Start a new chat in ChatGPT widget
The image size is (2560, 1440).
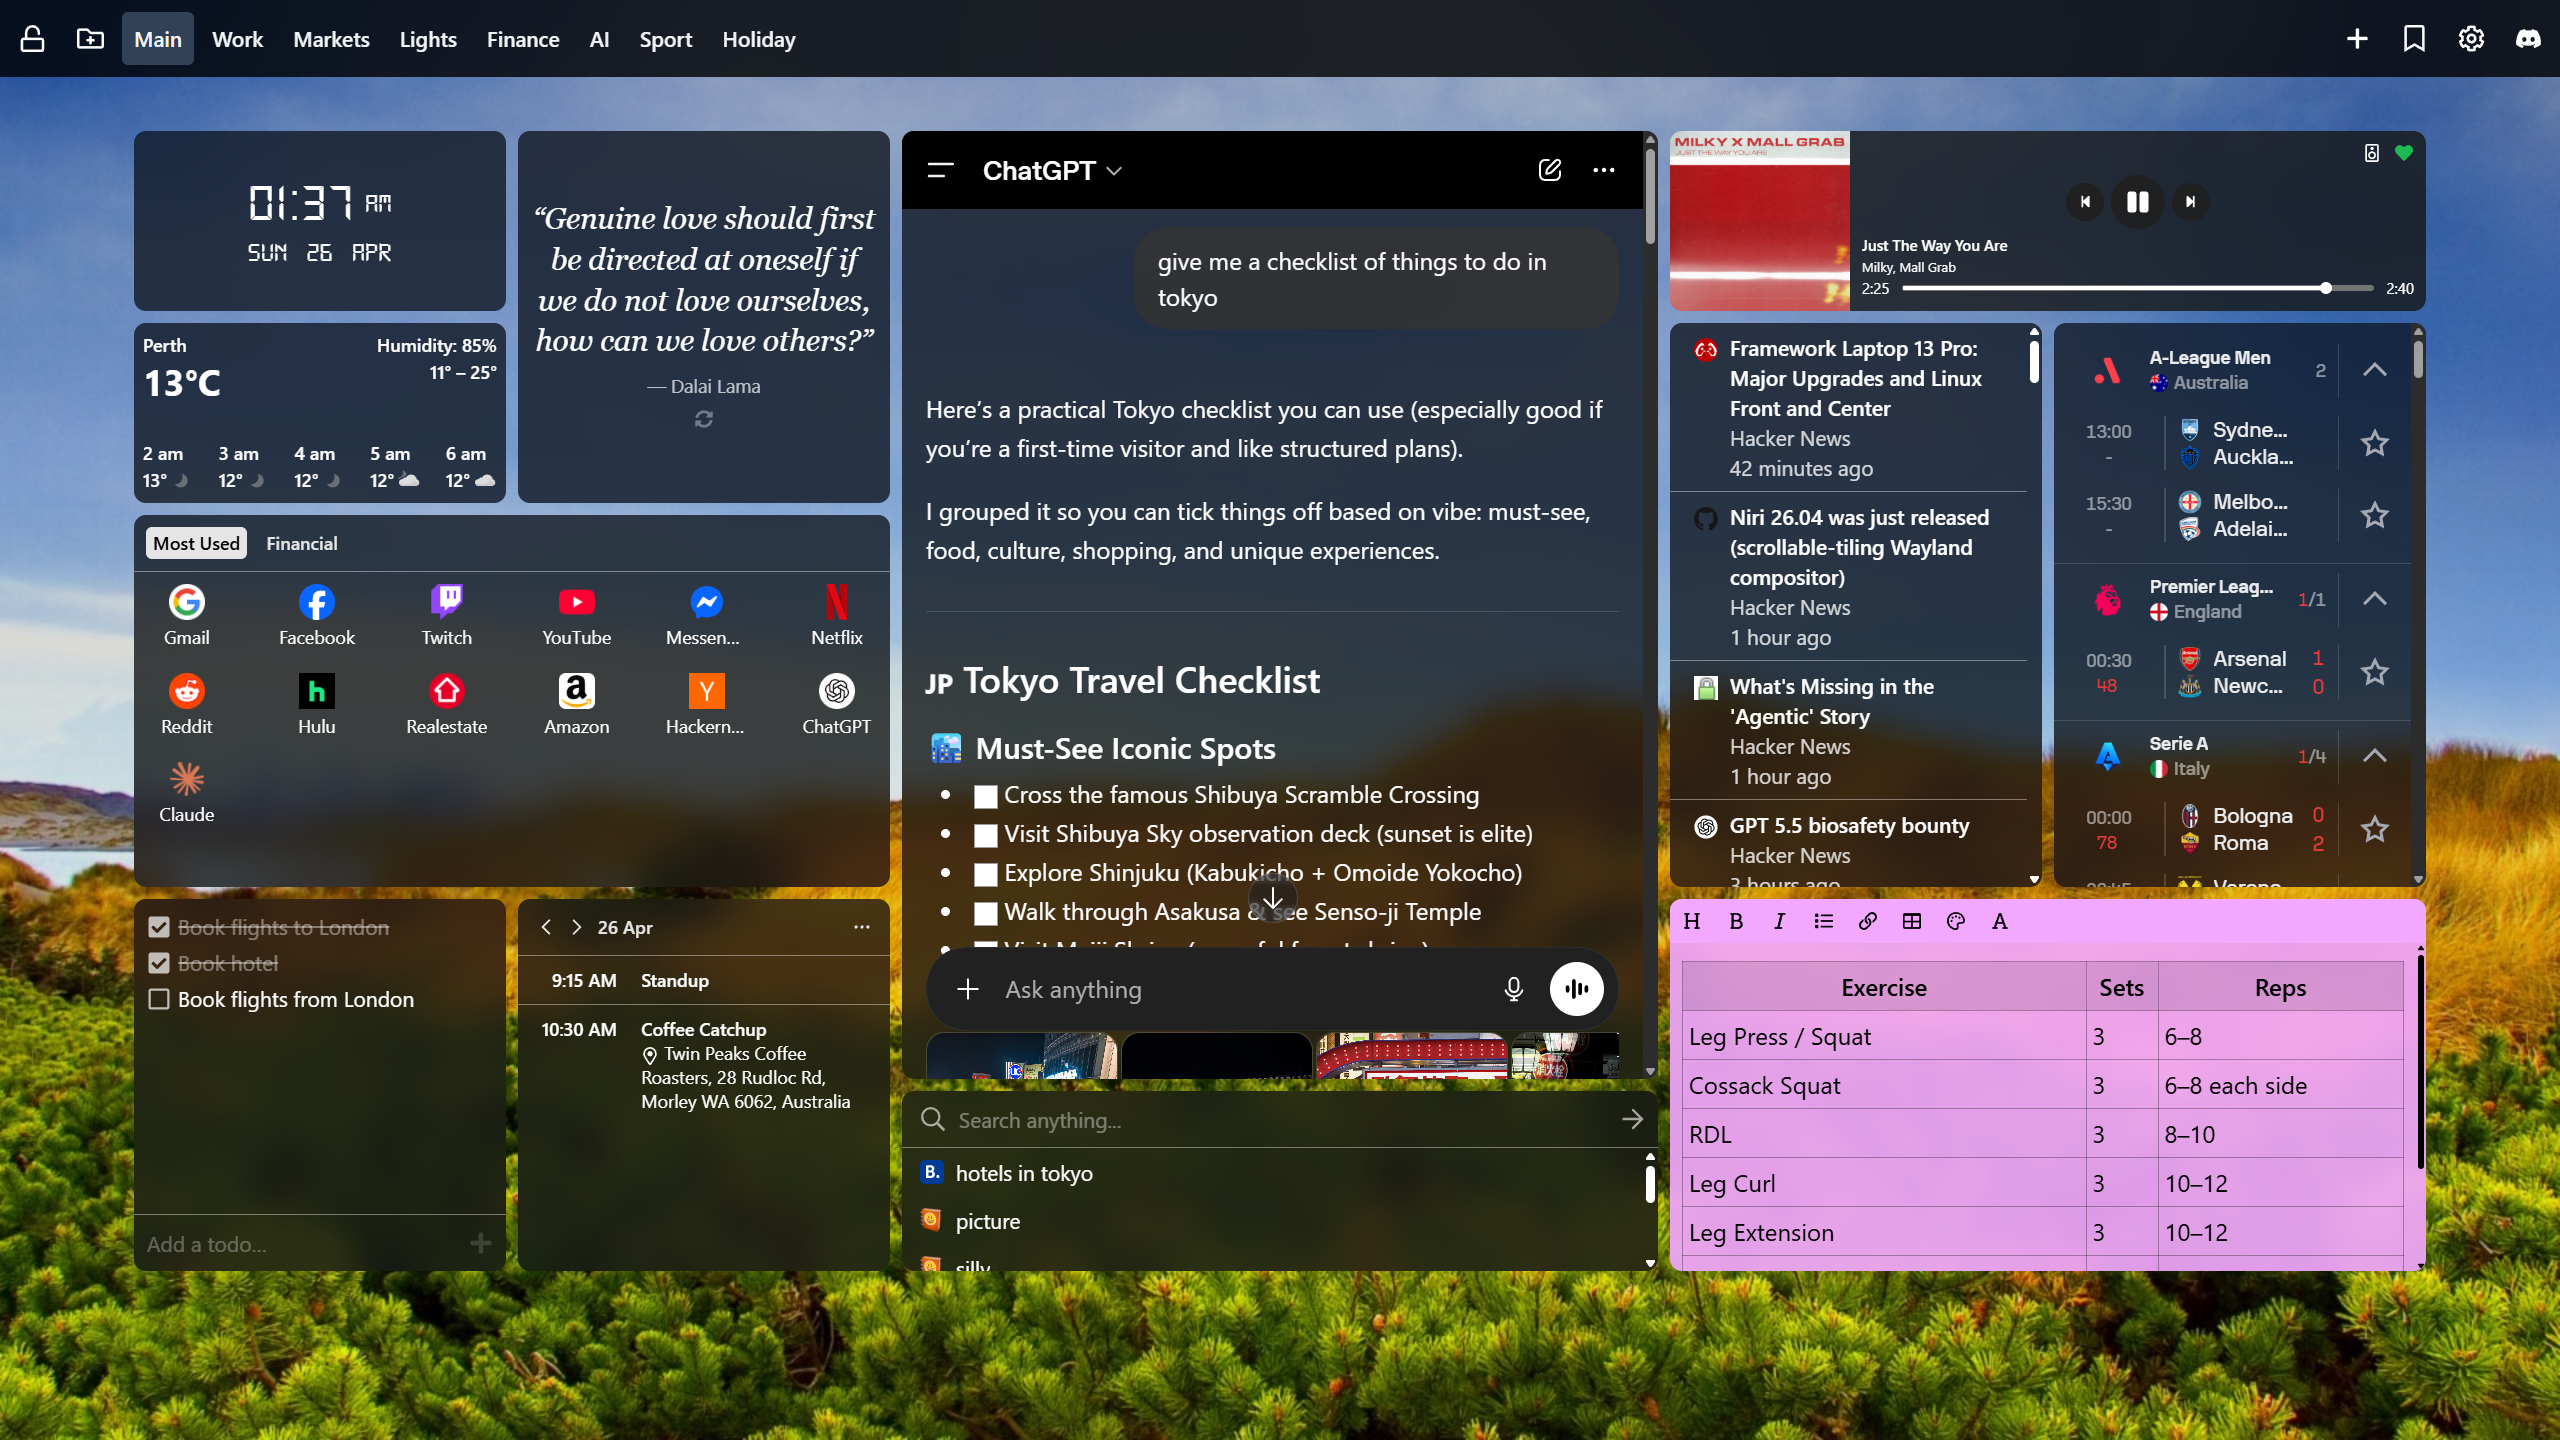click(x=1550, y=170)
